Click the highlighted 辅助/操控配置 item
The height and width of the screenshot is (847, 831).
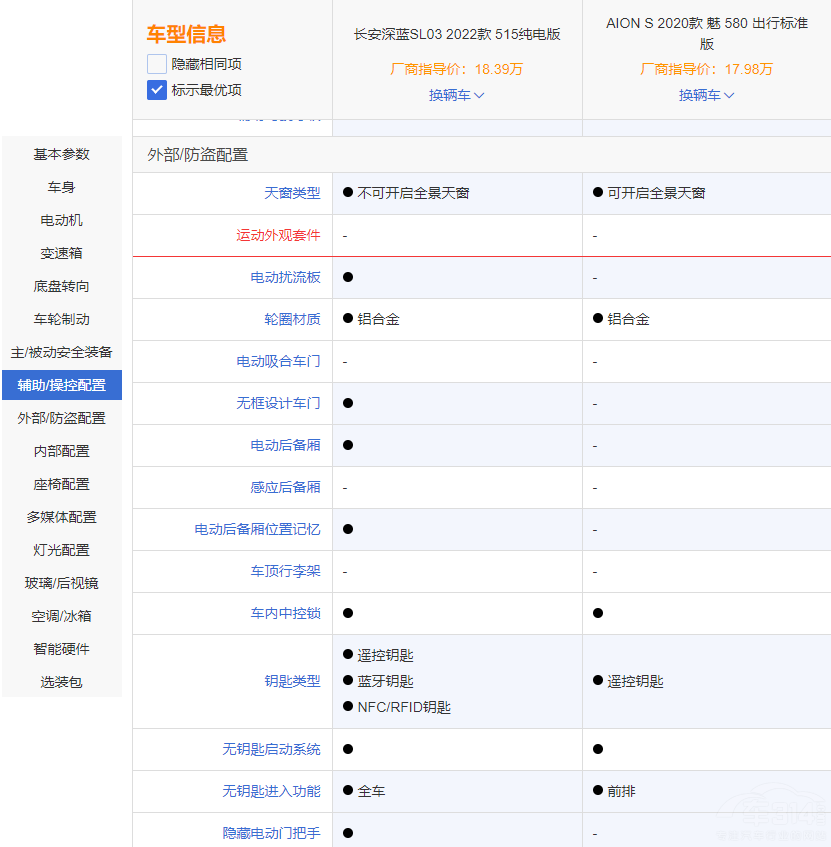coord(61,385)
